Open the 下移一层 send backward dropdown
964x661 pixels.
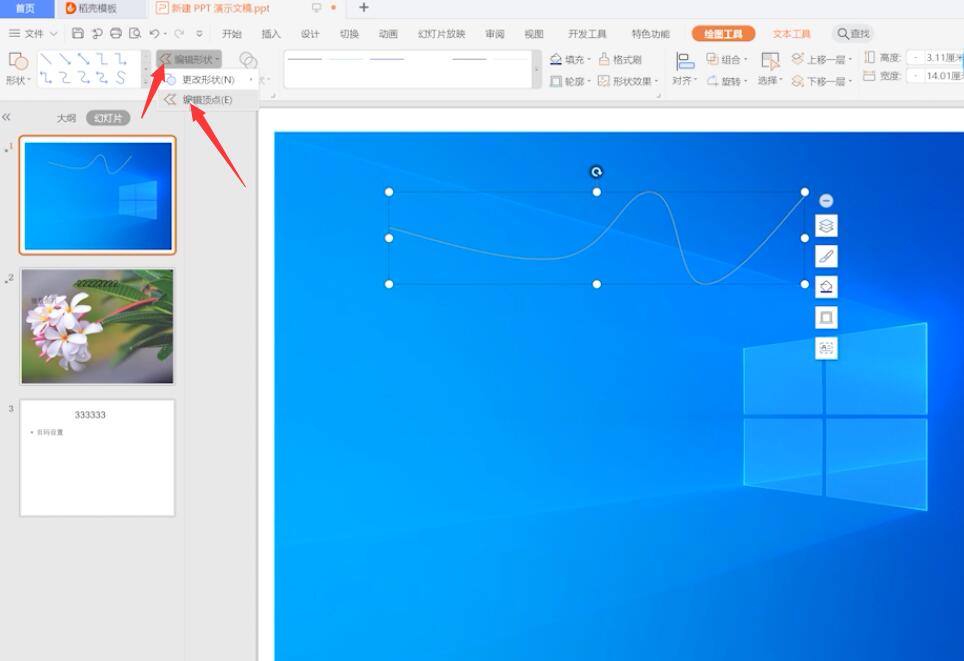822,81
